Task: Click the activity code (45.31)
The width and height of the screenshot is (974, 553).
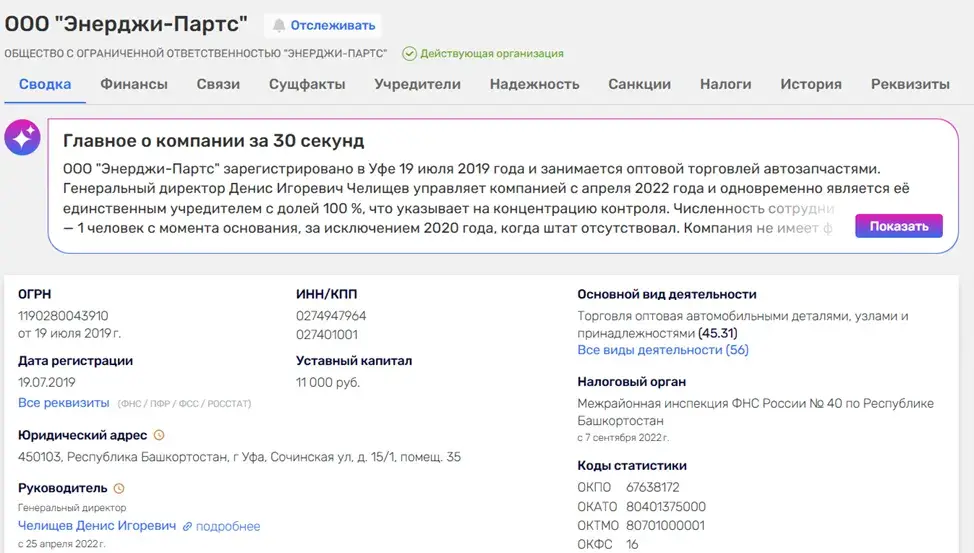Action: point(717,333)
